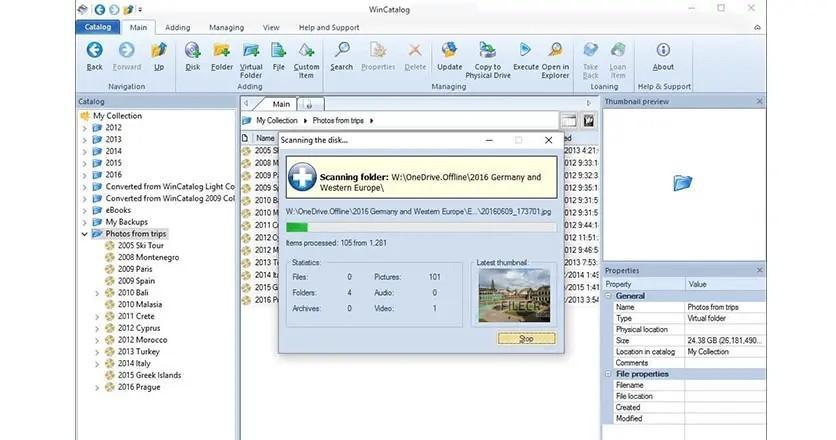Click quick access back arrow in title bar
Screen dimensions: 836x440
(99, 10)
